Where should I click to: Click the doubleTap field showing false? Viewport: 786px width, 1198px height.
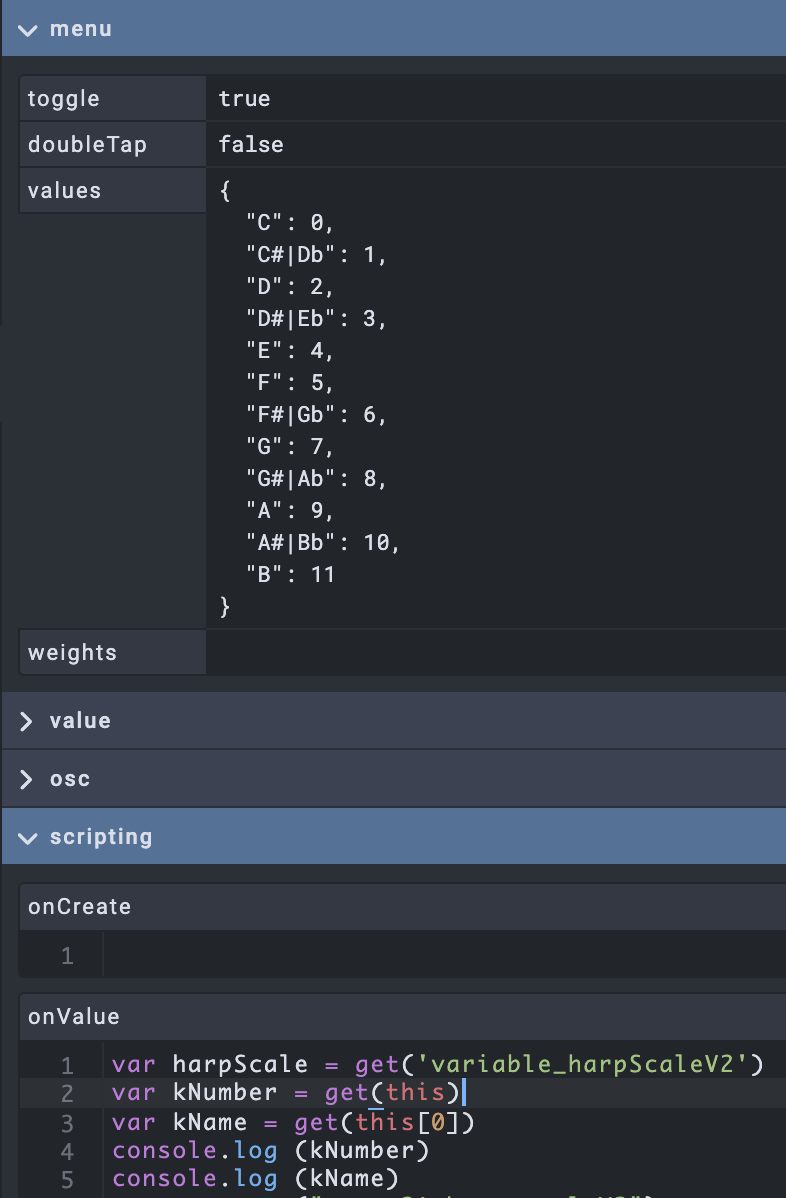pyautogui.click(x=496, y=145)
